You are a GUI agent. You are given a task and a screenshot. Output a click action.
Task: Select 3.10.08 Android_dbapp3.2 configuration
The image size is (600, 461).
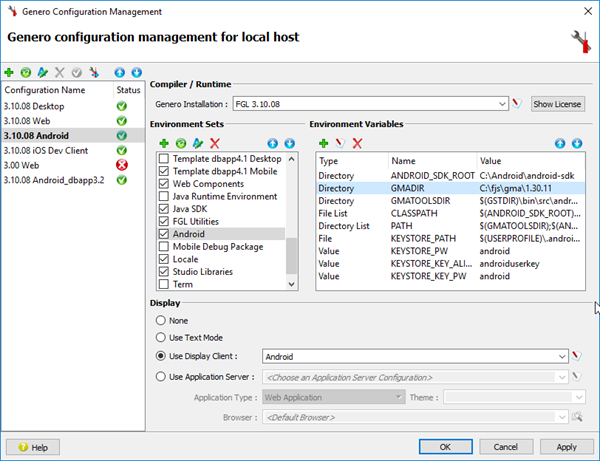coord(73,180)
